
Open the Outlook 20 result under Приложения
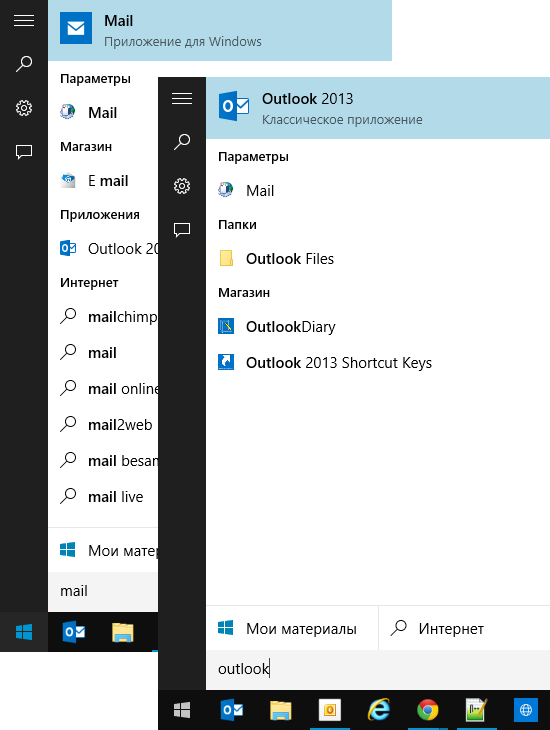click(x=103, y=249)
